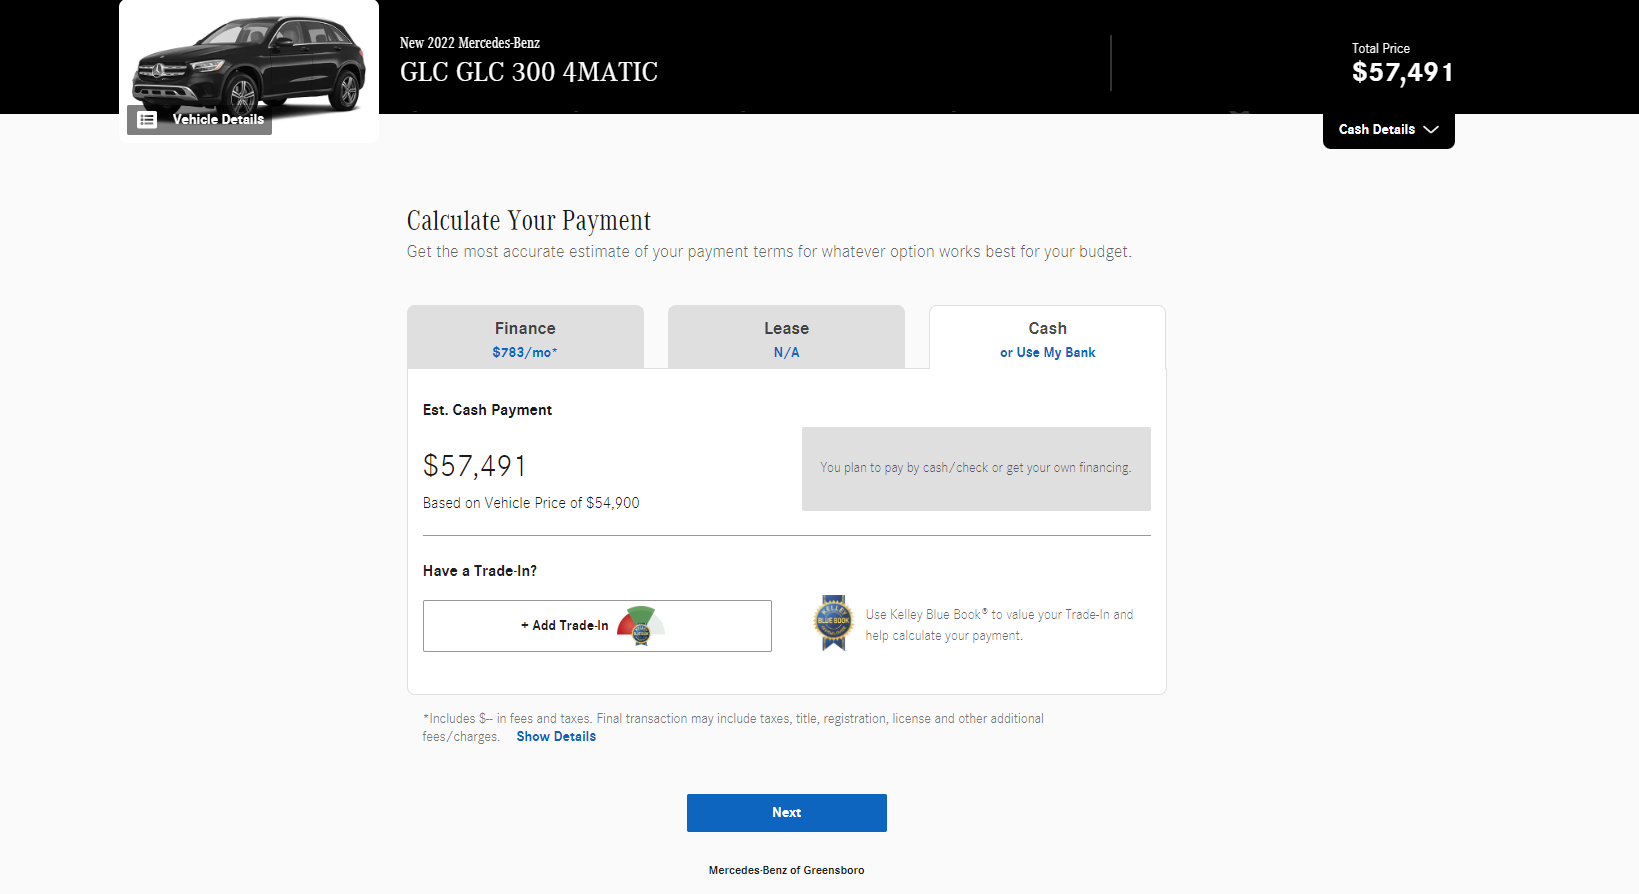Image resolution: width=1639 pixels, height=894 pixels.
Task: Open the Vehicle Details list icon
Action: pyautogui.click(x=147, y=120)
